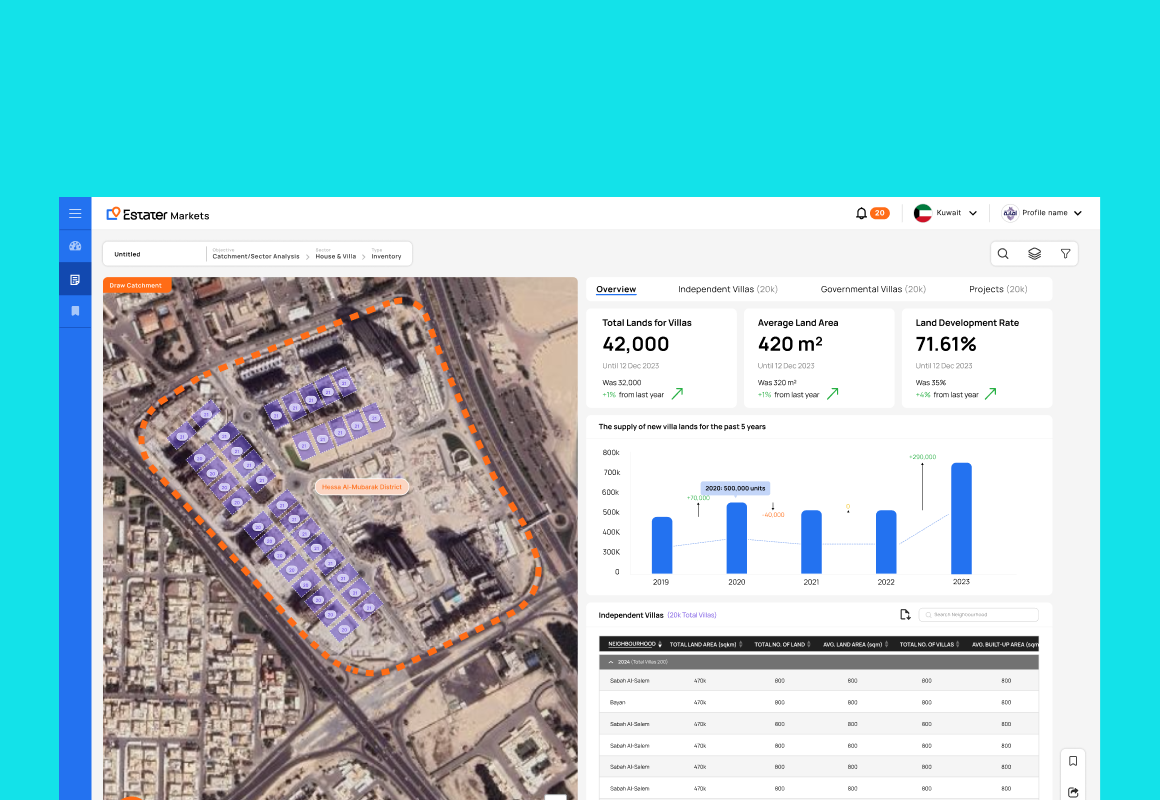
Task: Click the bookmark icon at bottom right
Action: pyautogui.click(x=1073, y=761)
